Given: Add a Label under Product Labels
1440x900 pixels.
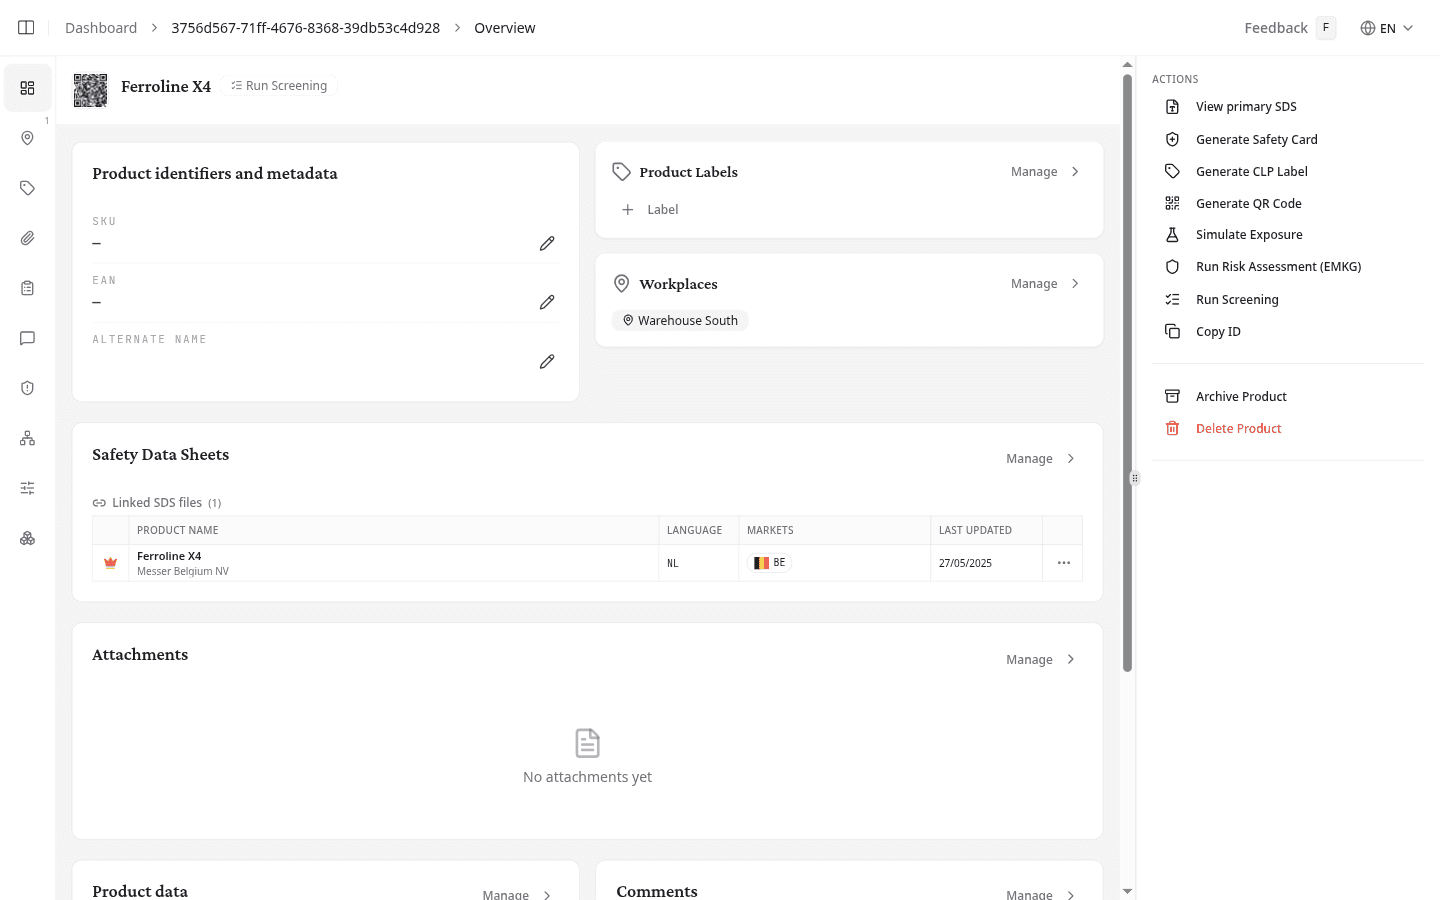Looking at the screenshot, I should click(650, 210).
